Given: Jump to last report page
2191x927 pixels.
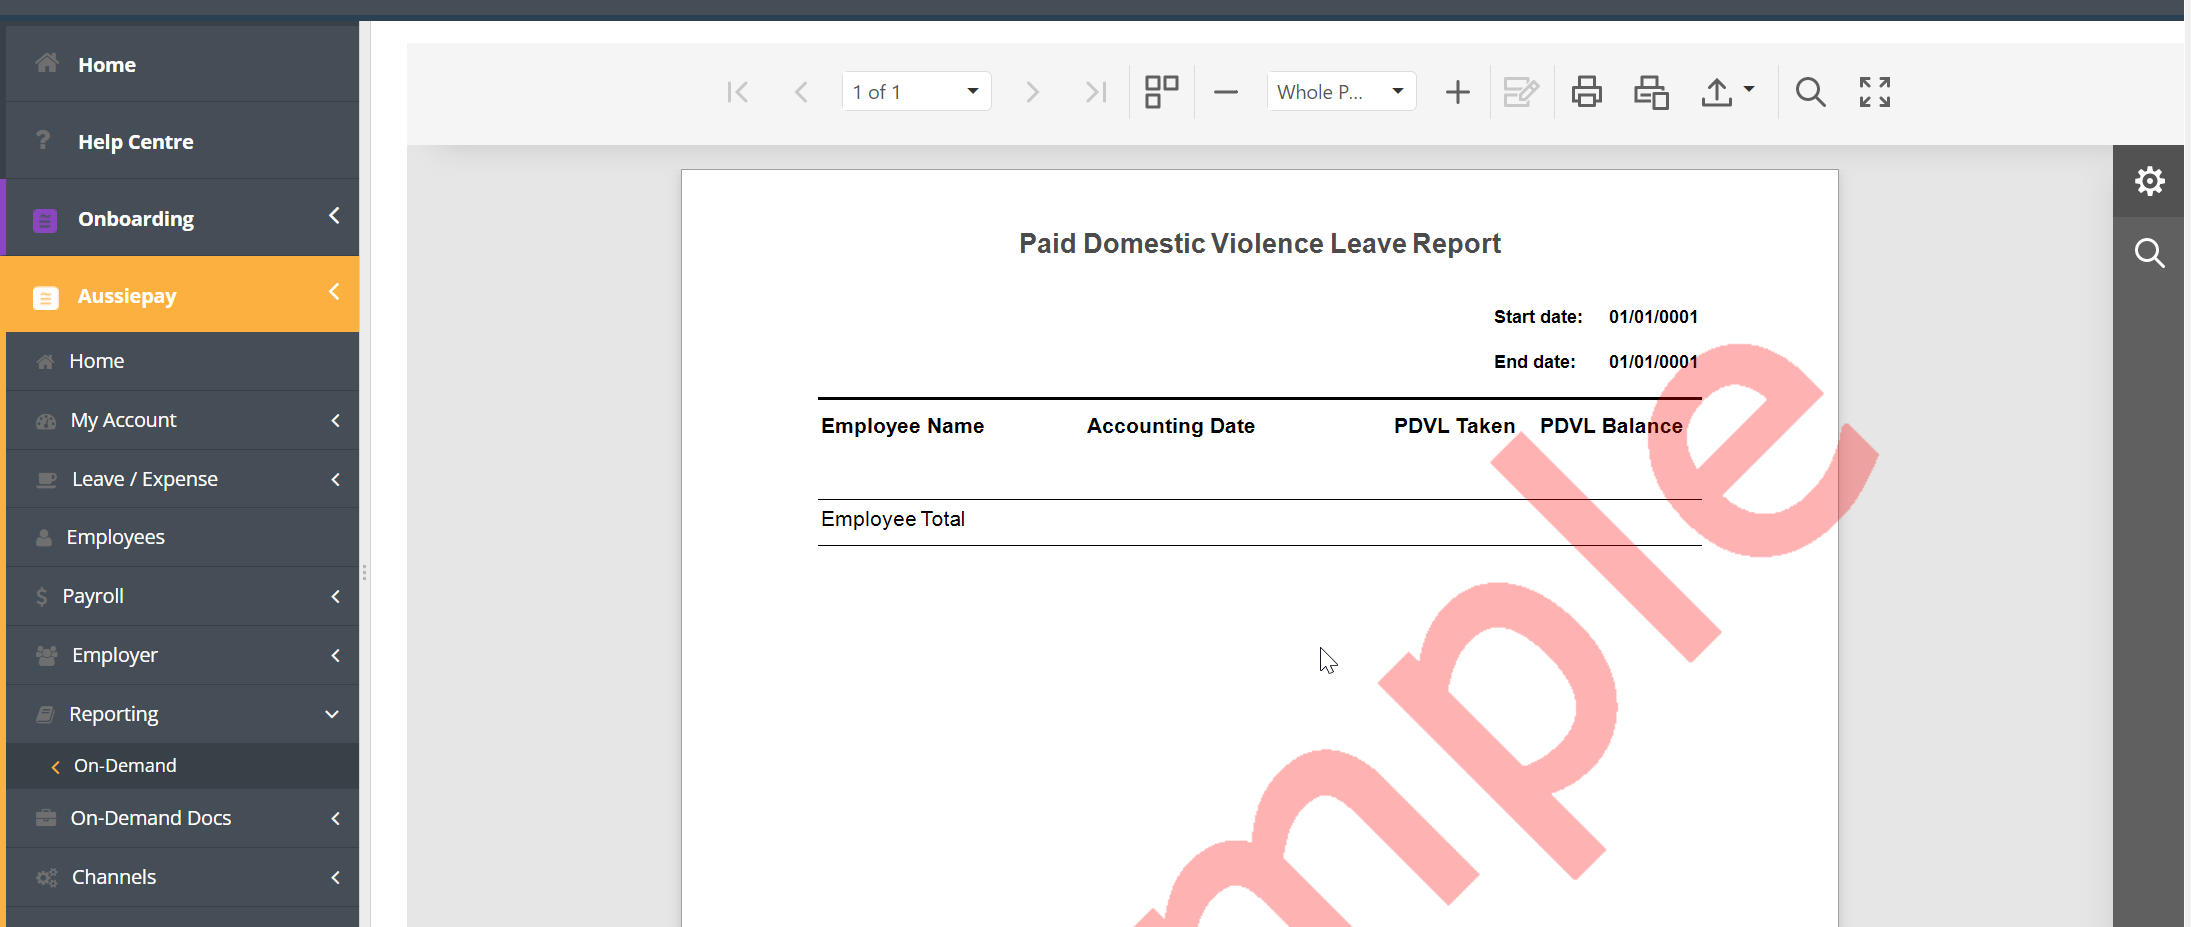Looking at the screenshot, I should tap(1096, 92).
